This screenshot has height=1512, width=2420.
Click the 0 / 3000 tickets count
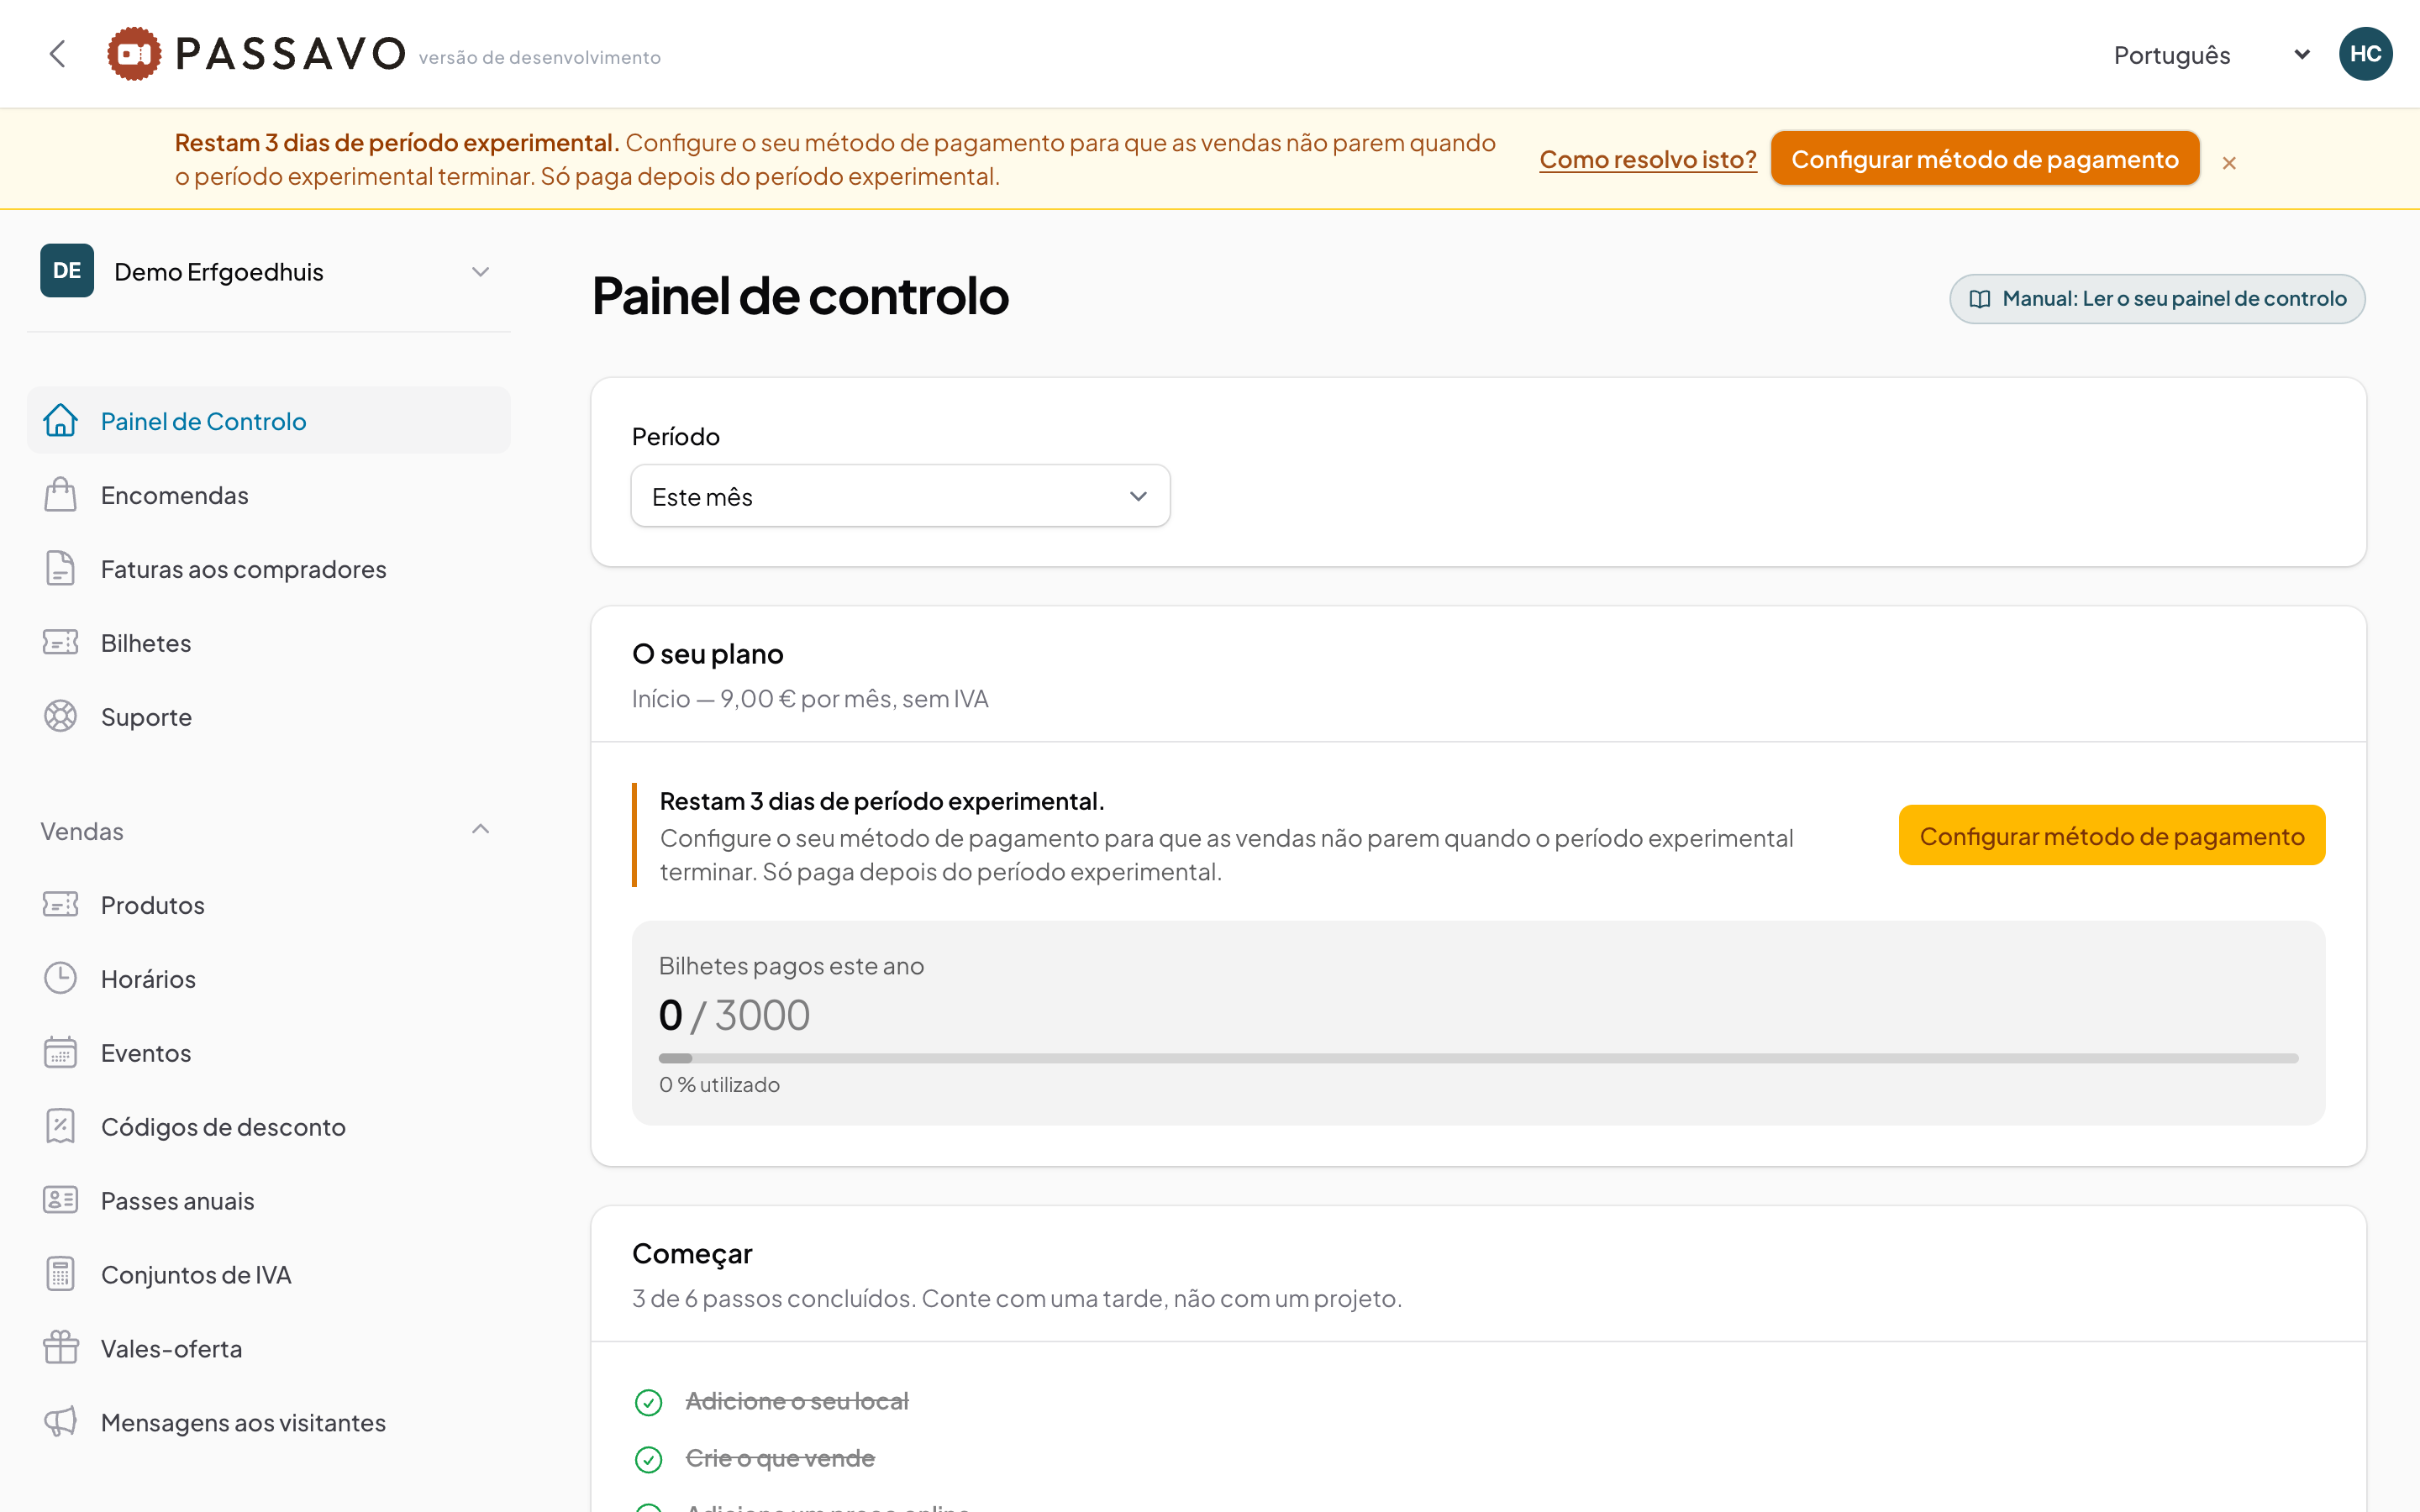(734, 1015)
